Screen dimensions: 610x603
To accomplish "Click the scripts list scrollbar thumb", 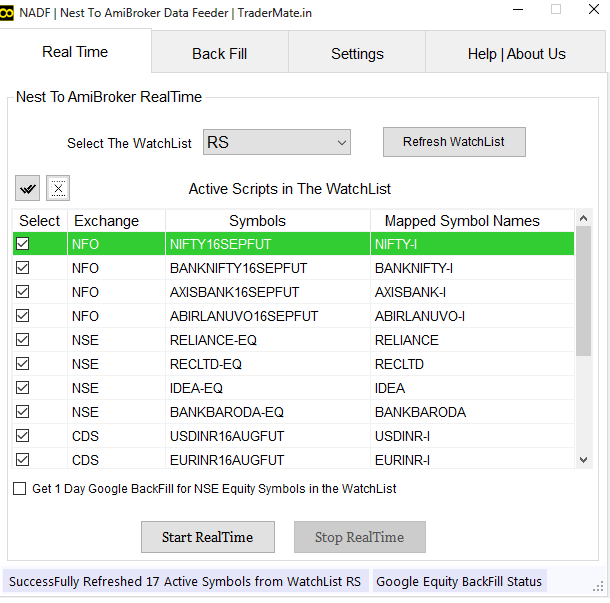I will pos(584,290).
